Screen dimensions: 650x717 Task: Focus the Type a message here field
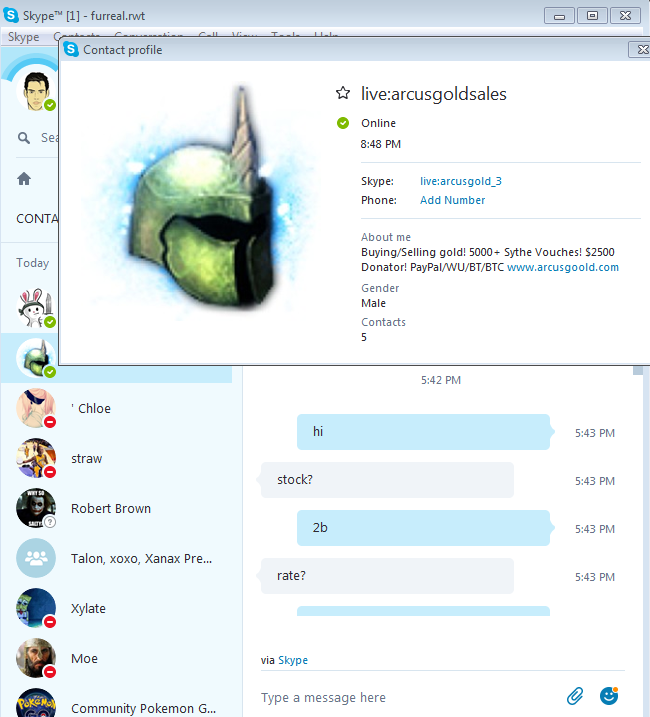tap(409, 697)
